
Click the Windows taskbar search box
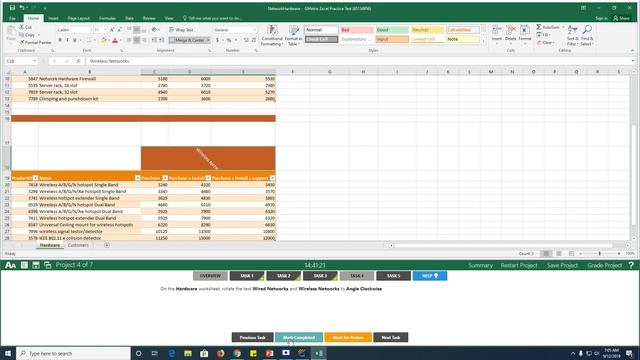coord(73,353)
